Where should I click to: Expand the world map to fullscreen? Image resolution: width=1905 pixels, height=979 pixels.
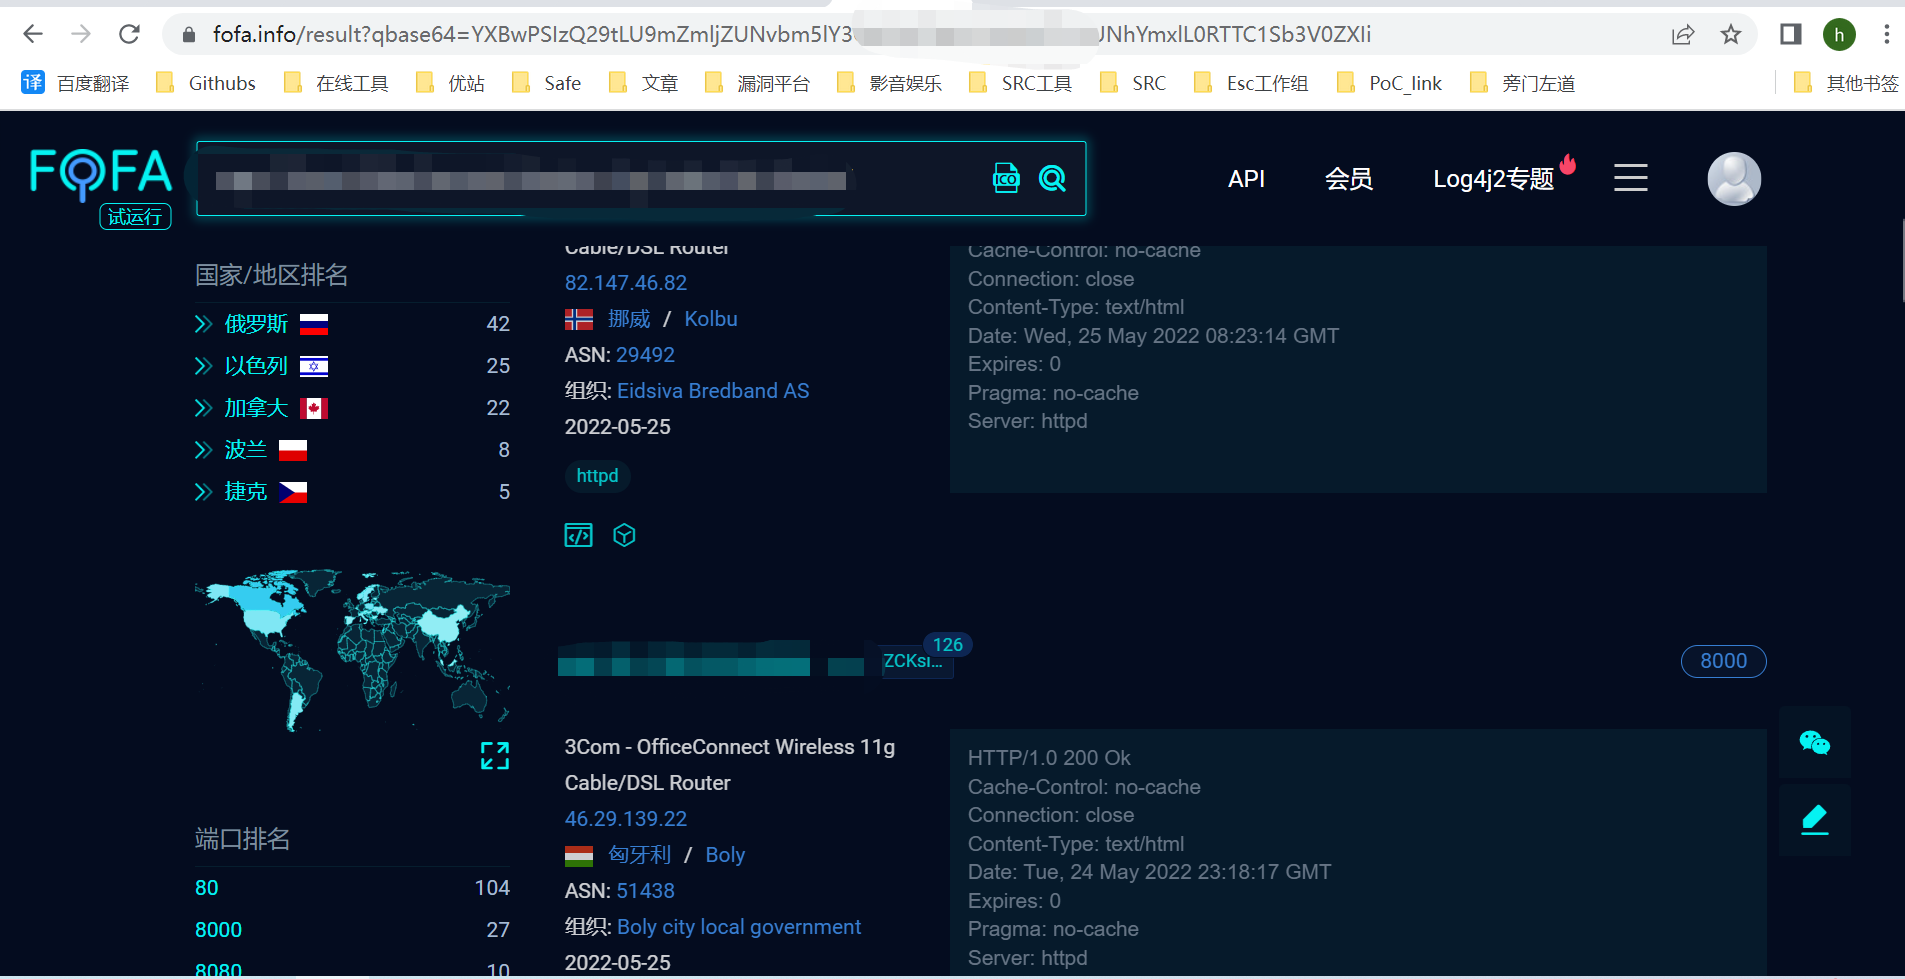tap(495, 755)
